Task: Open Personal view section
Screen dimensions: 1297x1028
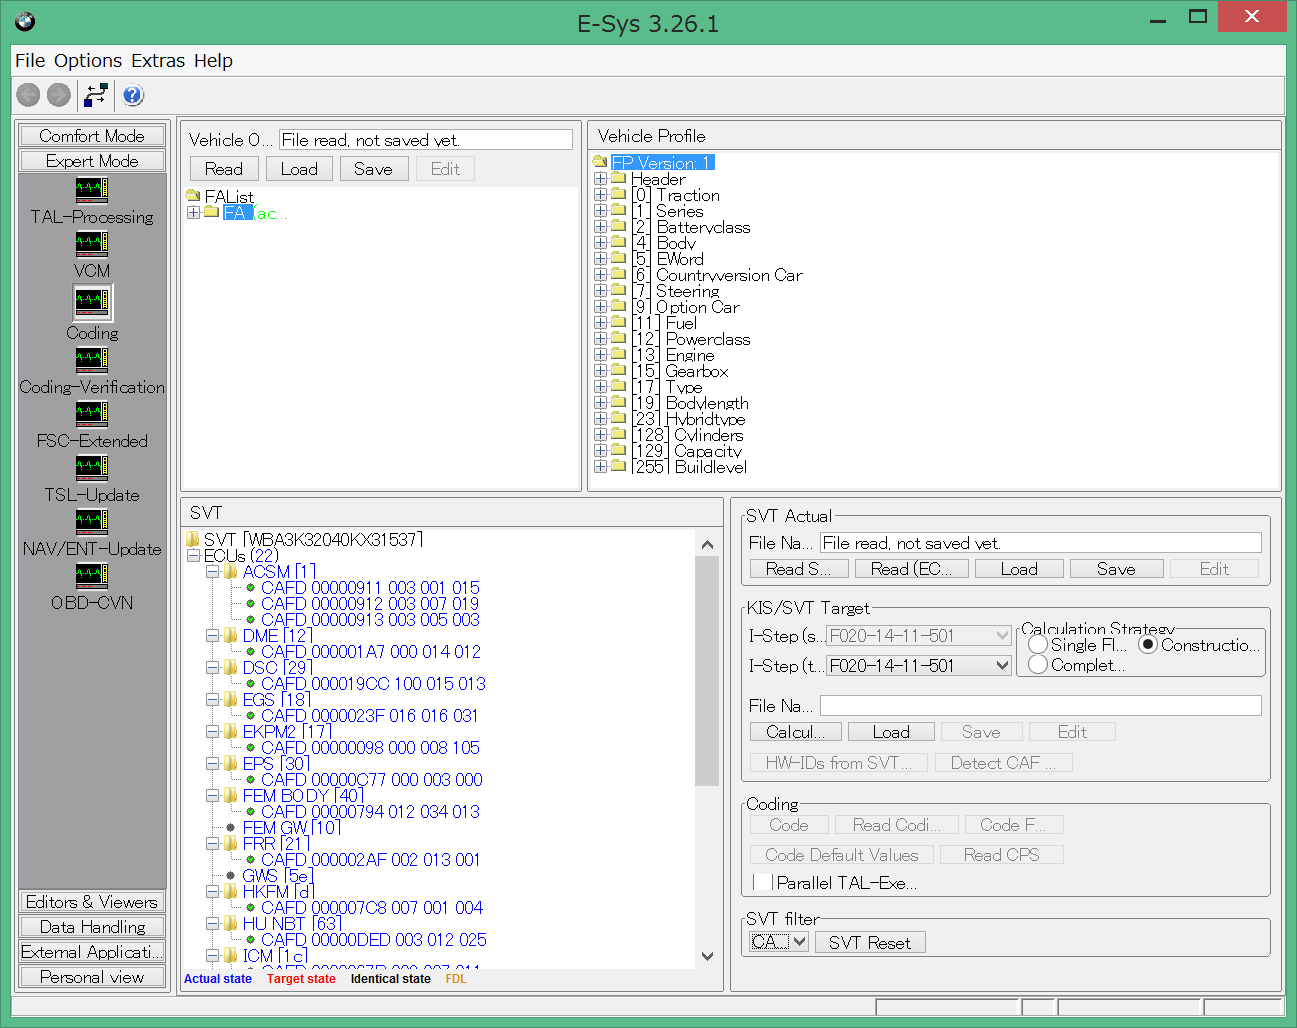Action: pos(92,977)
